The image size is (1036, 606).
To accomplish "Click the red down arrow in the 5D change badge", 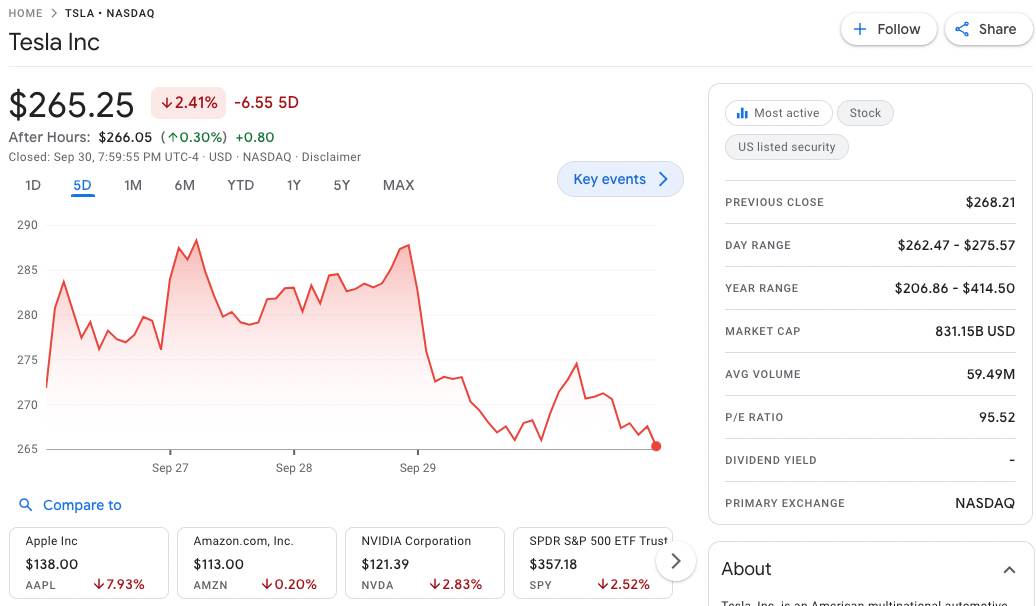I will coord(166,102).
